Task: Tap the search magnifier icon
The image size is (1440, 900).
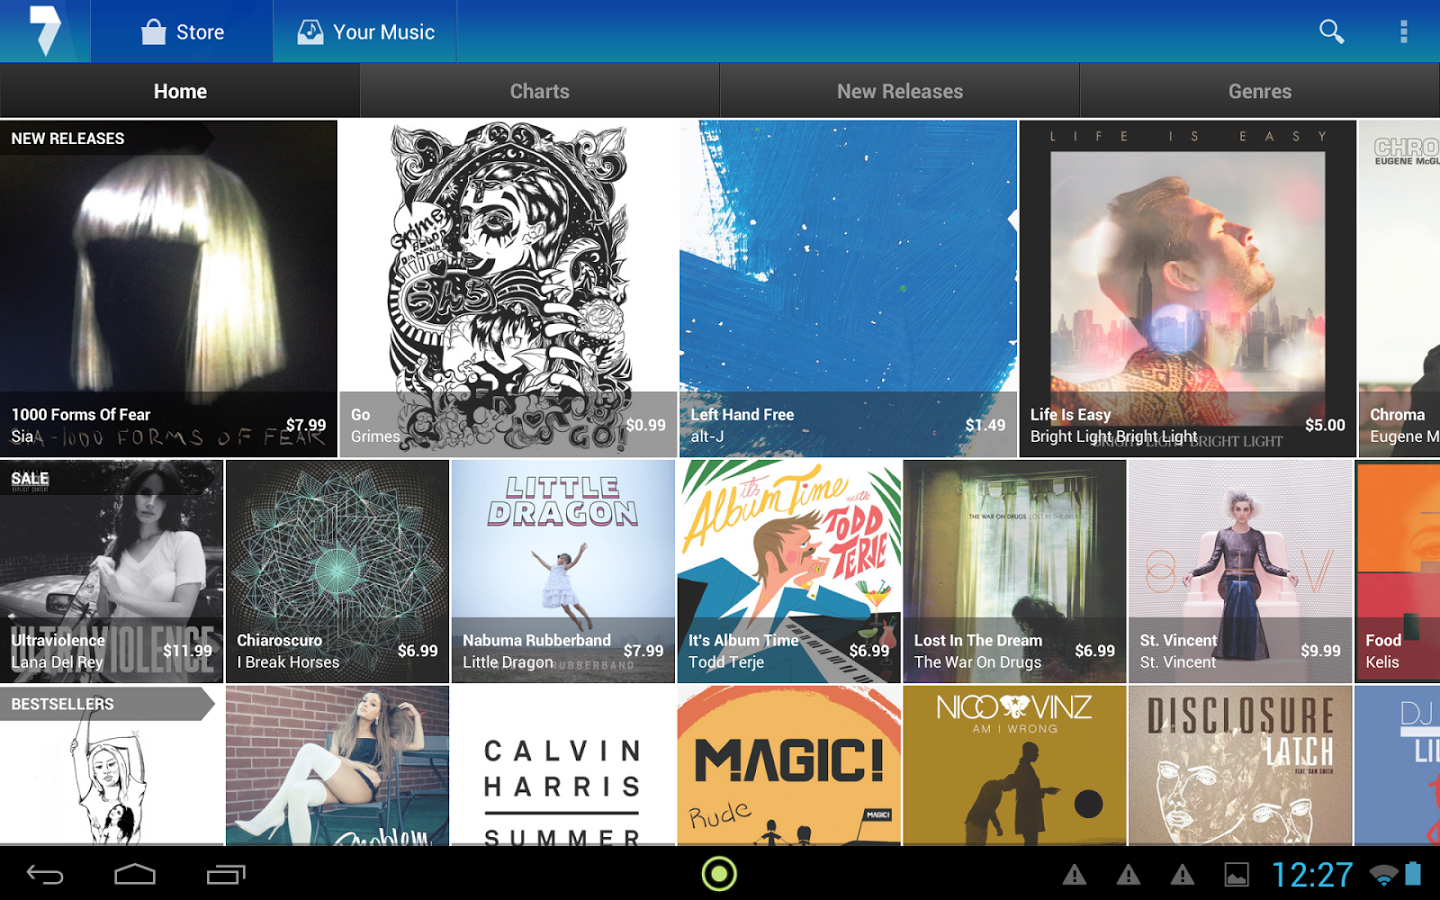Action: tap(1331, 32)
